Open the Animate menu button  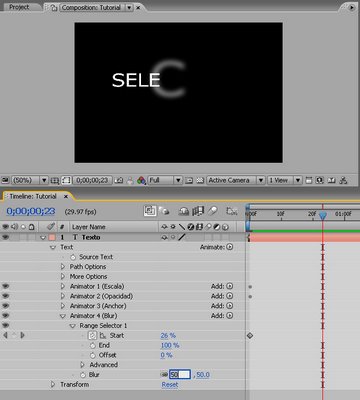[x=230, y=247]
